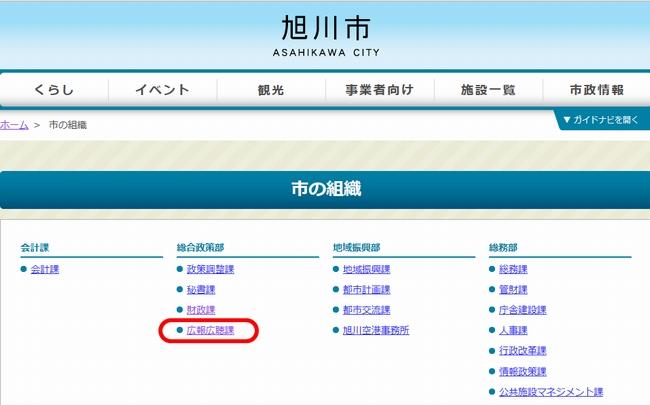The image size is (650, 405).
Task: Select the イベント menu item
Action: tap(162, 90)
